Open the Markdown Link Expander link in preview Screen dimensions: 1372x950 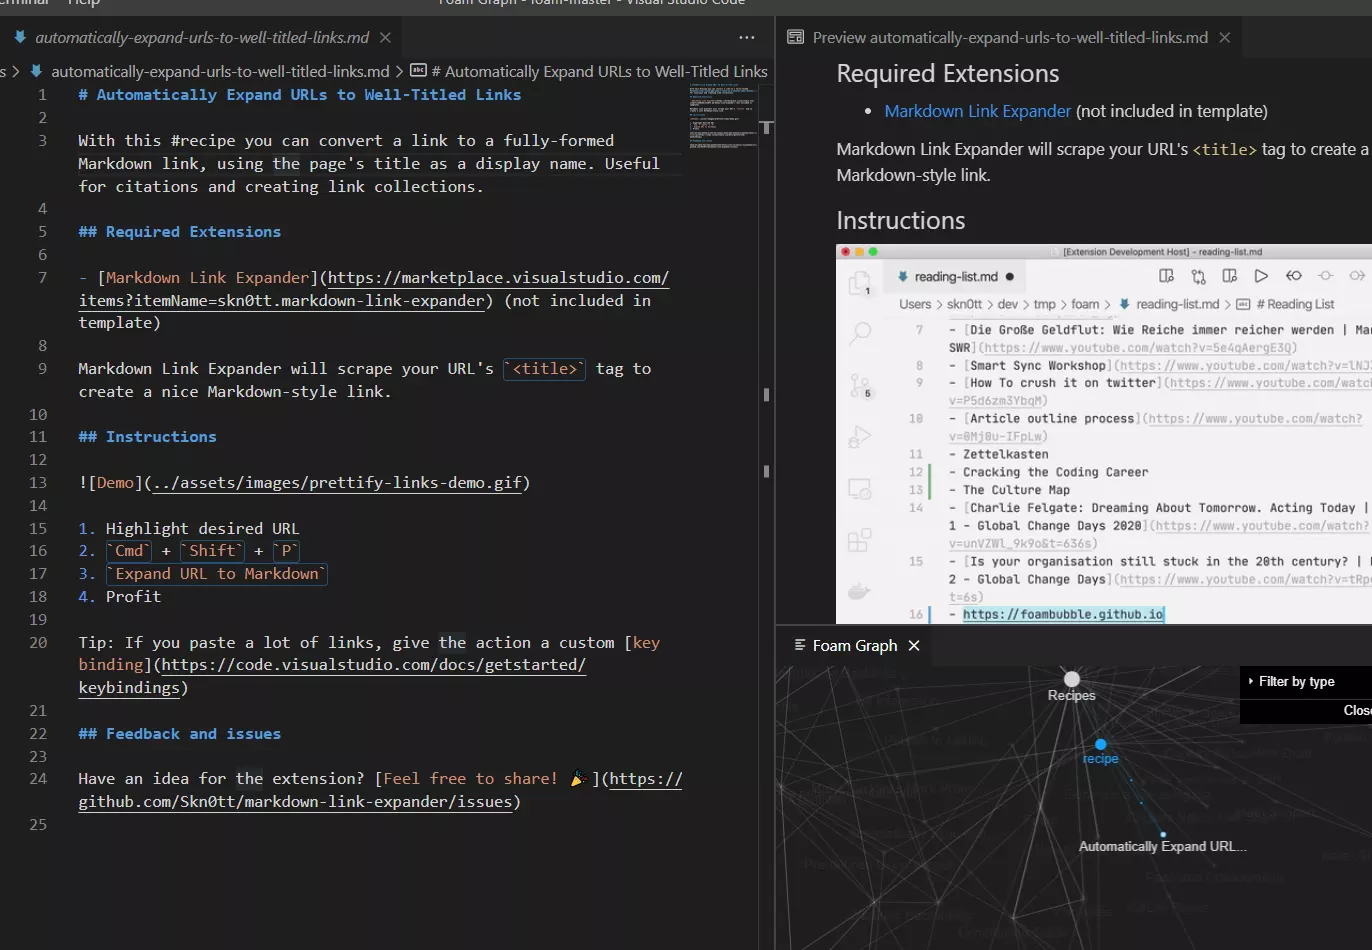(977, 111)
